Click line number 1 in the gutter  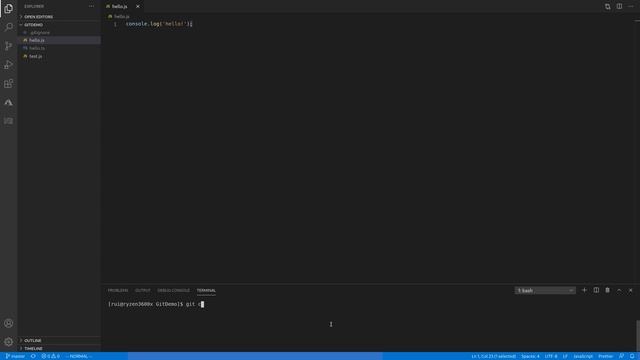115,24
